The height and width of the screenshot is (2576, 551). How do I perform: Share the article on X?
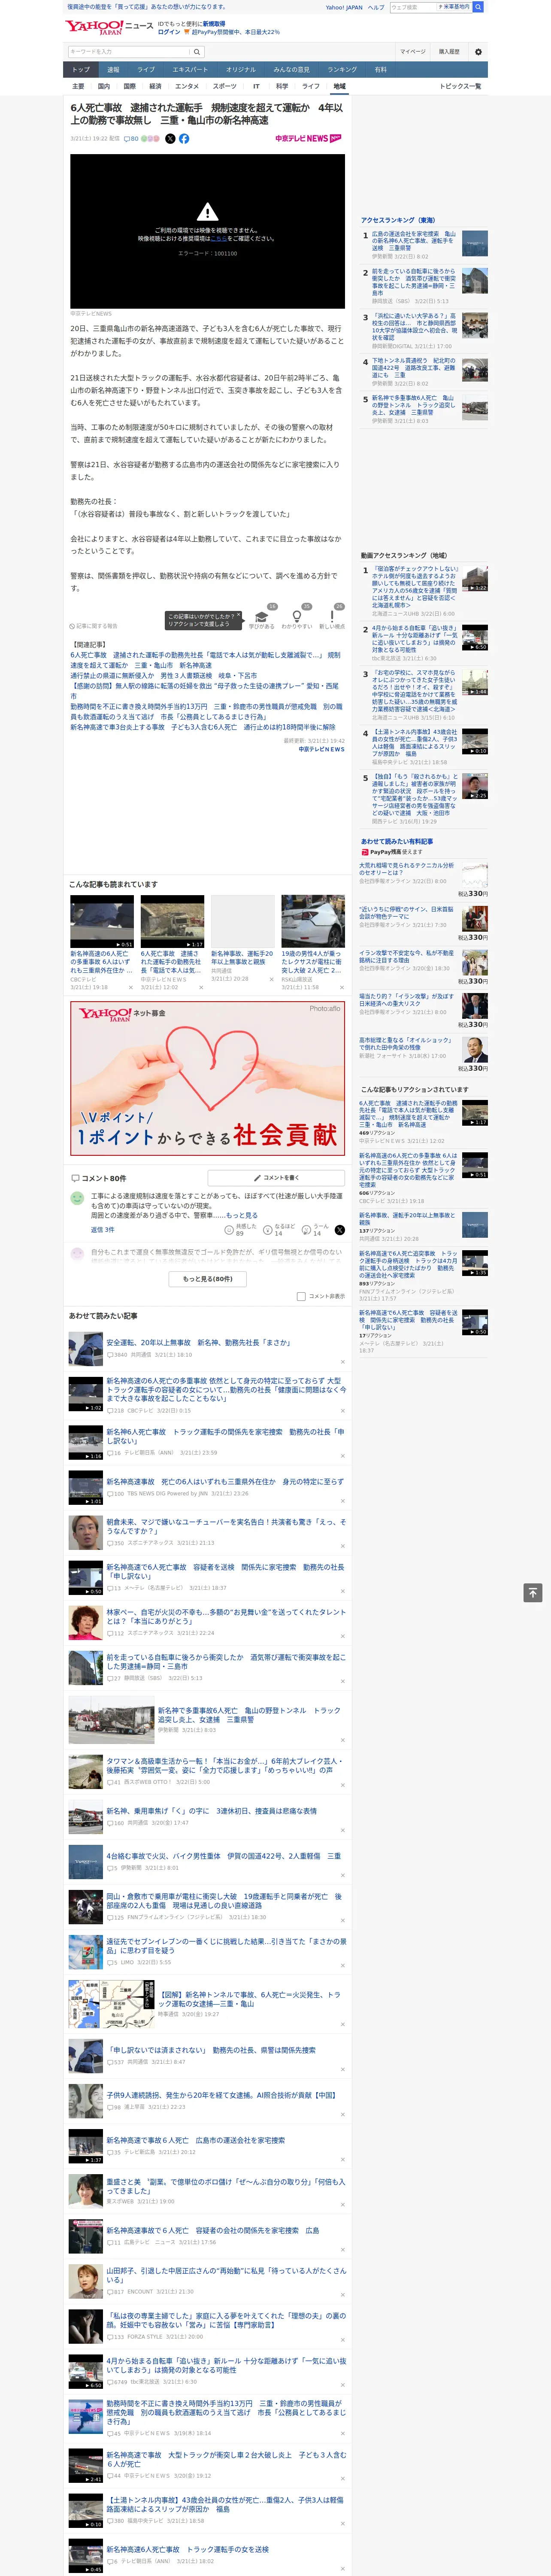[x=170, y=139]
